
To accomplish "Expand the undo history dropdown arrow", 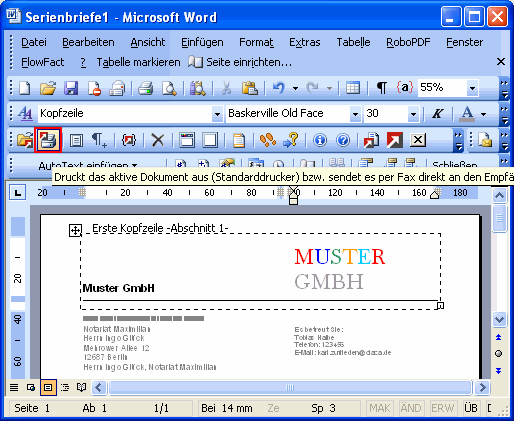I will 295,88.
